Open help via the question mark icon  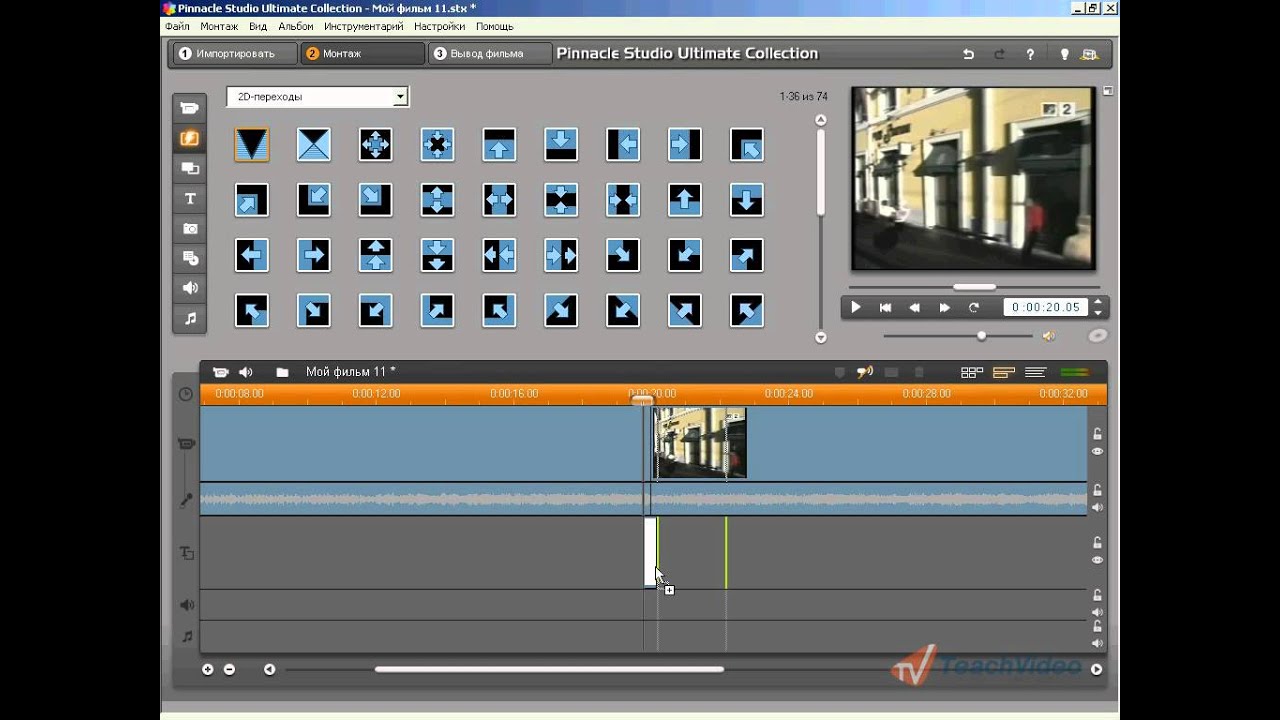pos(1030,54)
